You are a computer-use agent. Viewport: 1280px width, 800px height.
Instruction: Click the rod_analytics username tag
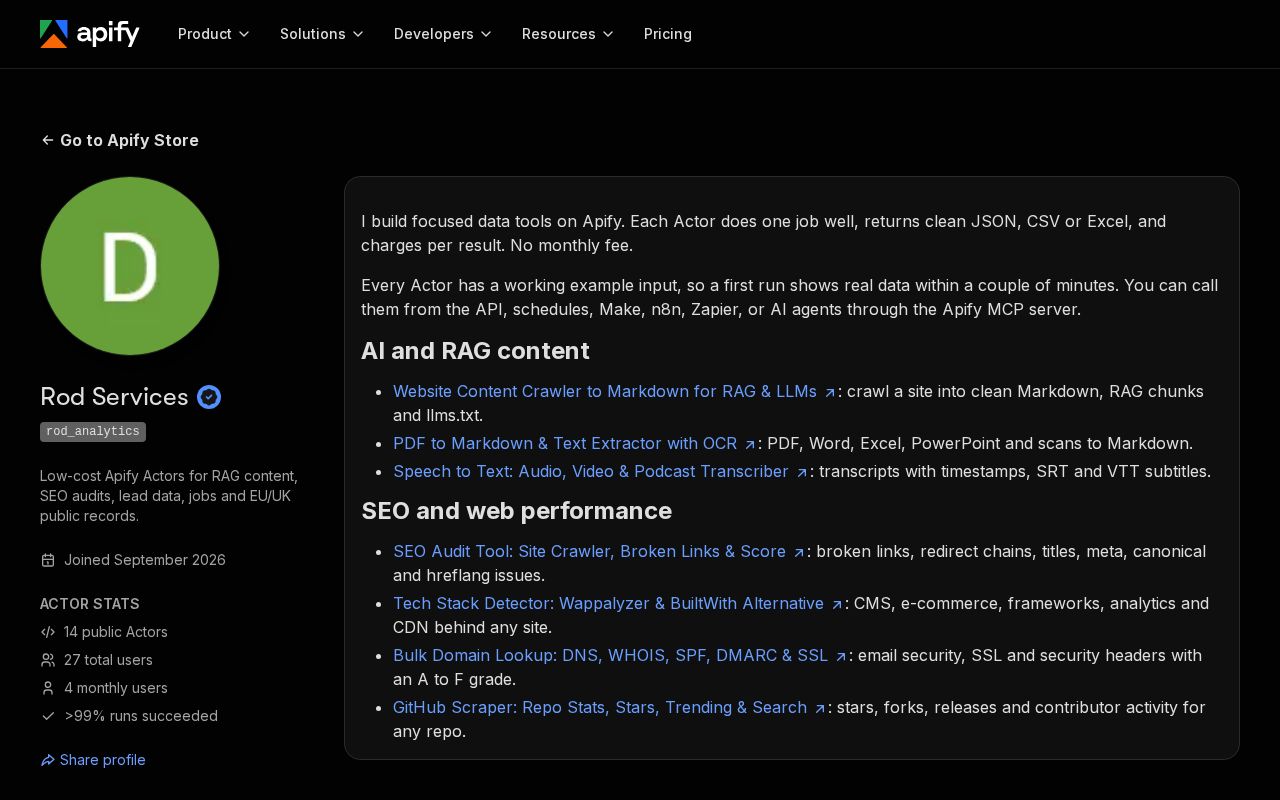pos(93,432)
